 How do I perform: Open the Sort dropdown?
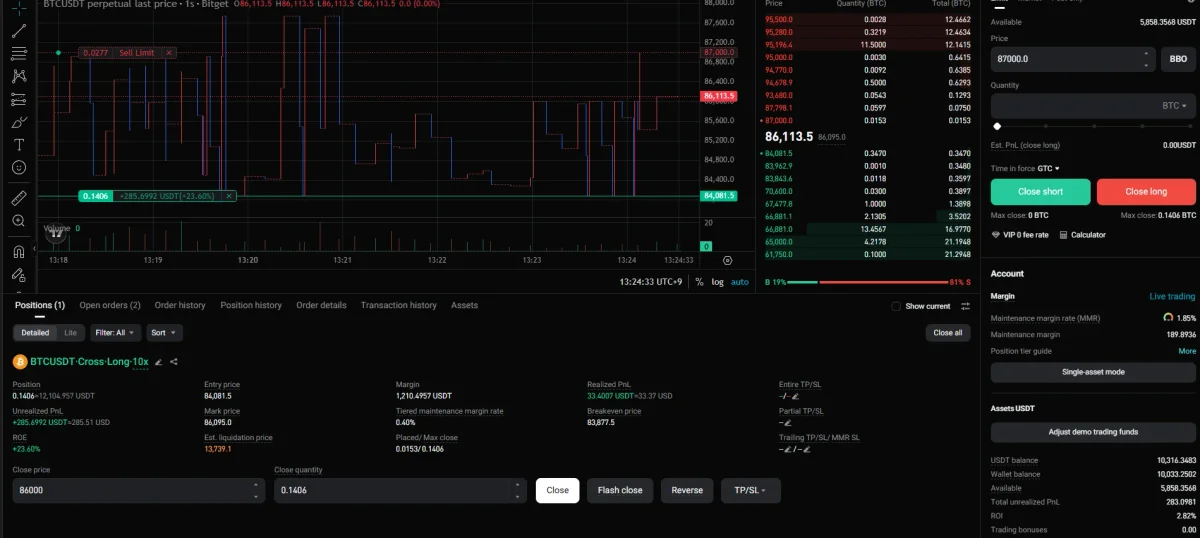click(163, 332)
